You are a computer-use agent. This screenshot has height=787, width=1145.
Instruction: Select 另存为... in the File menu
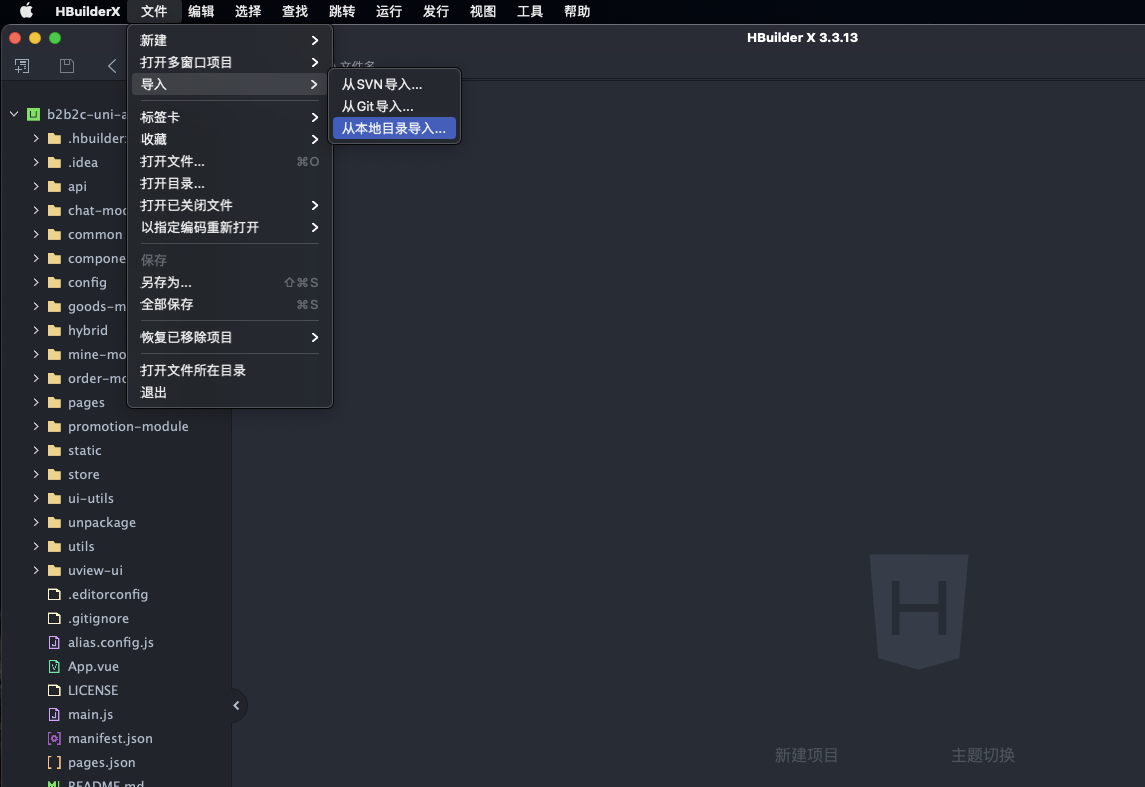pyautogui.click(x=230, y=283)
